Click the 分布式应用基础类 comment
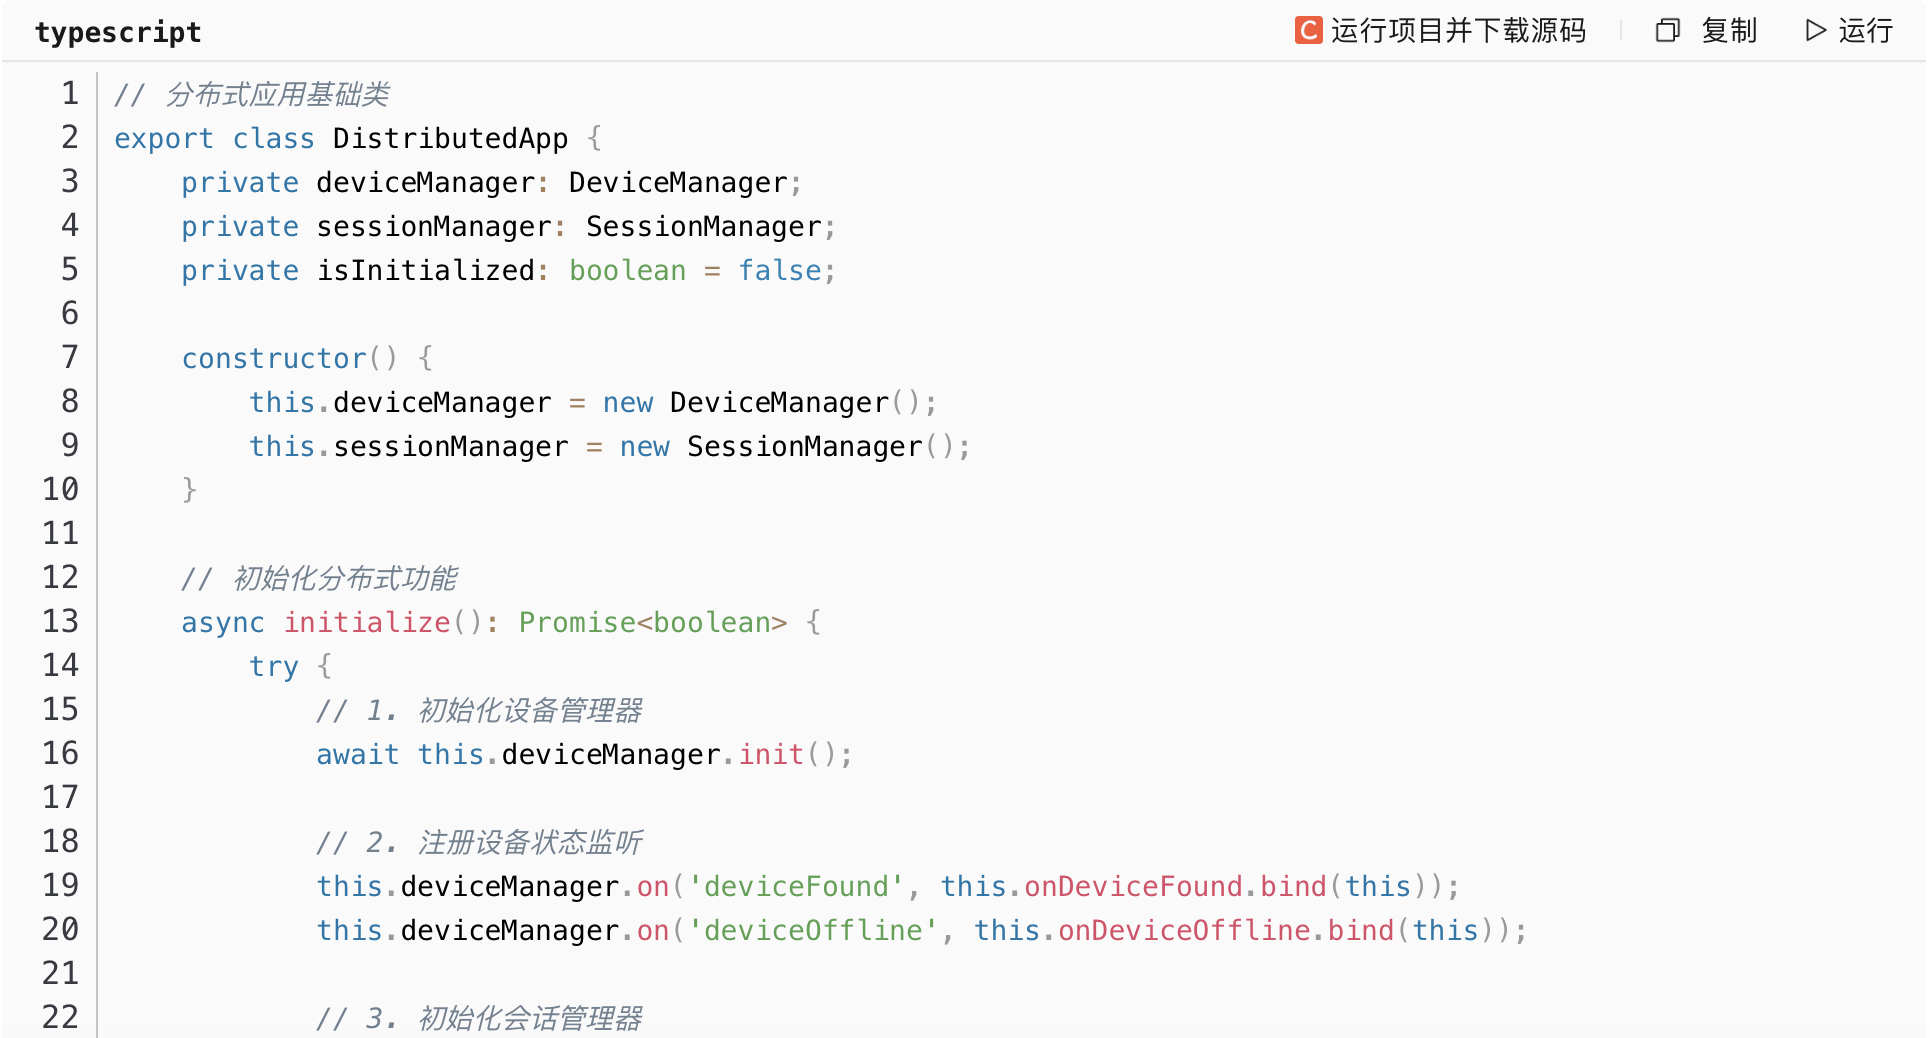Screen dimensions: 1930x1038 [276, 95]
